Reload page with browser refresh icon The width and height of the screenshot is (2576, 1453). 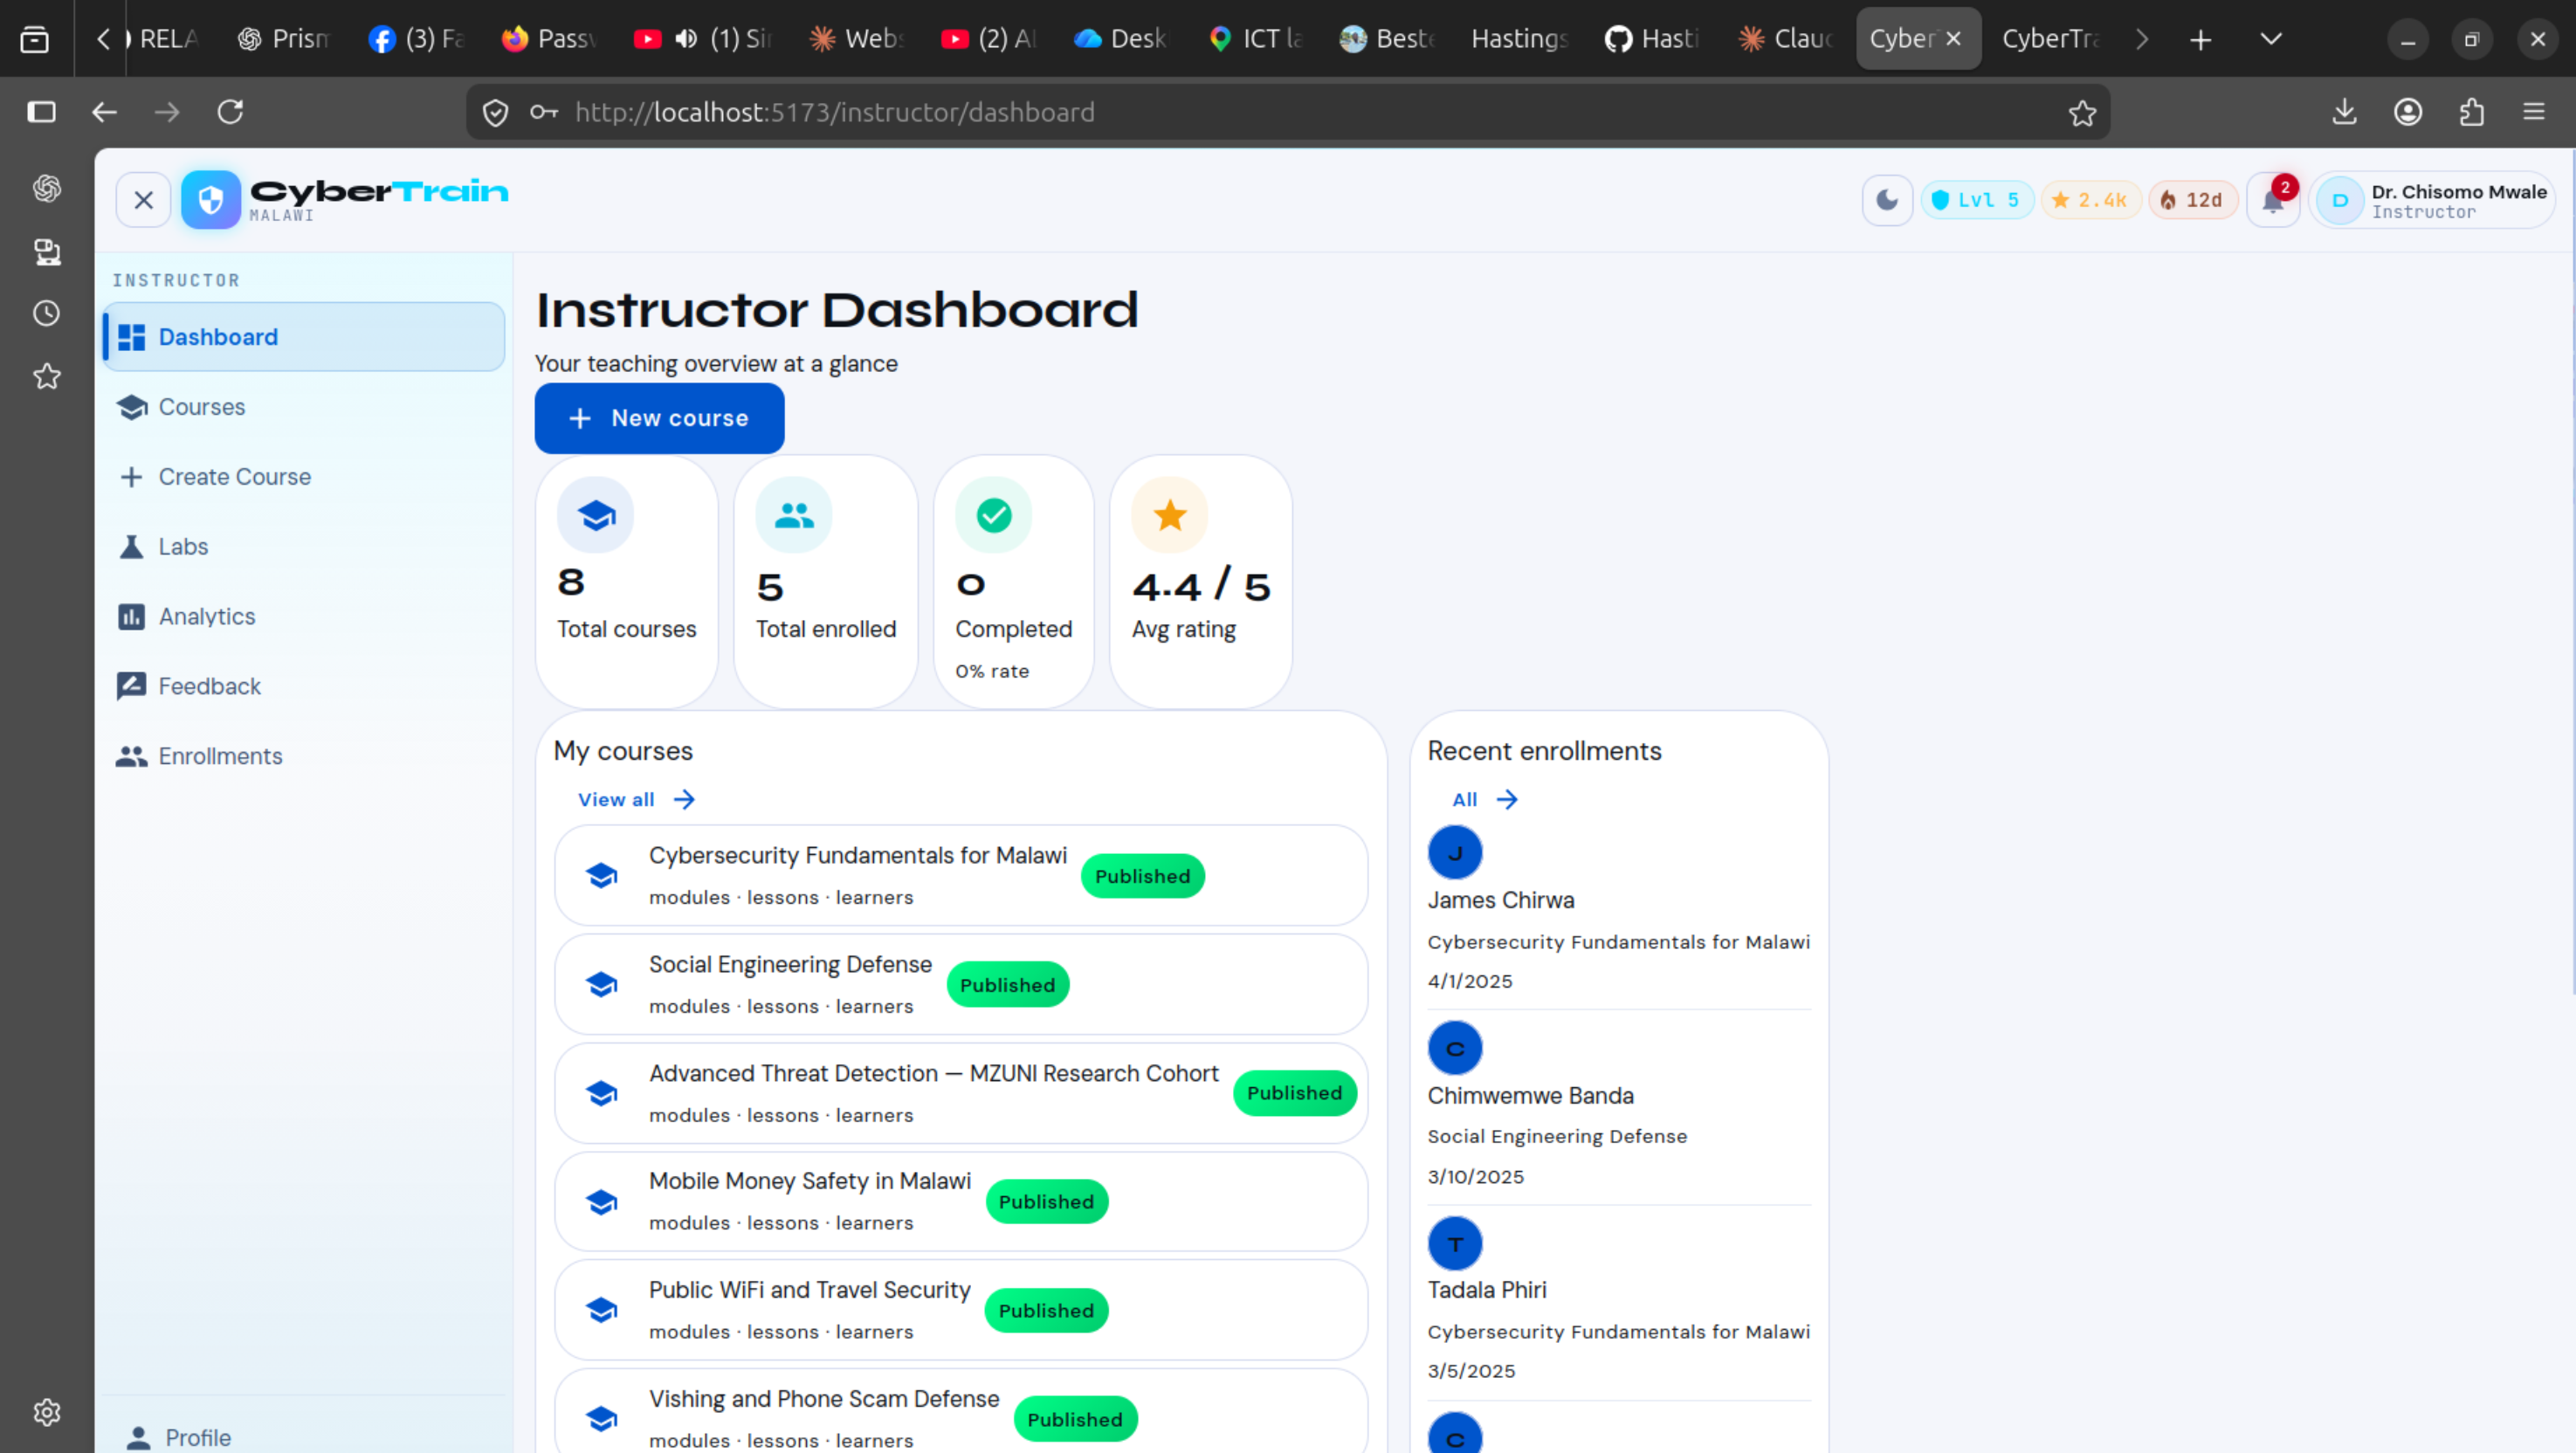click(231, 112)
